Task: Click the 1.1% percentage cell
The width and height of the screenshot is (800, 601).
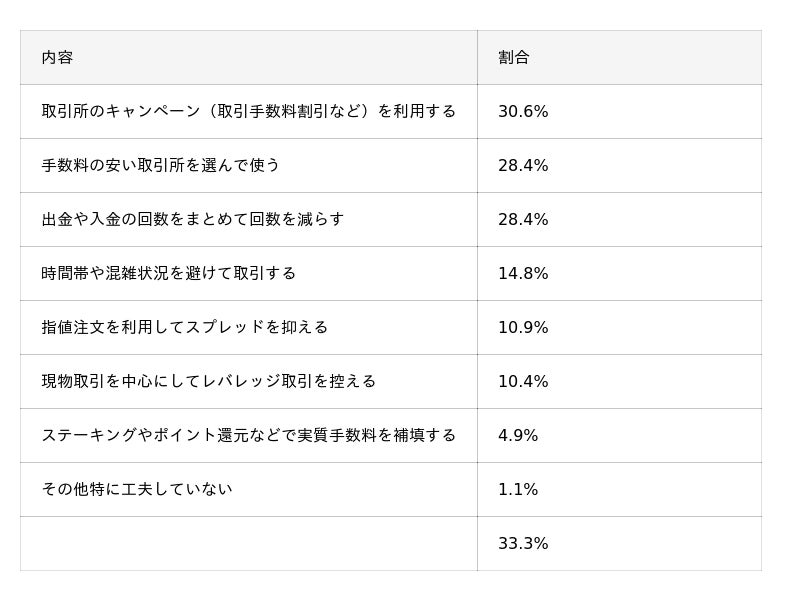Action: pyautogui.click(x=518, y=490)
